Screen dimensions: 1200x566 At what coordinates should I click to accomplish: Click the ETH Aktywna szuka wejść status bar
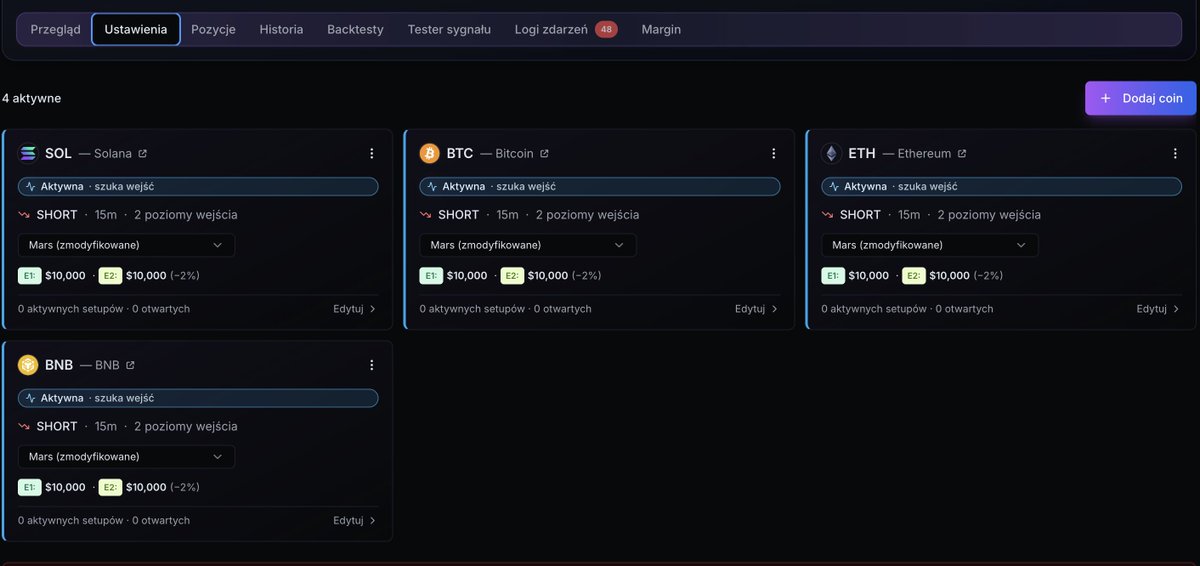click(1002, 186)
